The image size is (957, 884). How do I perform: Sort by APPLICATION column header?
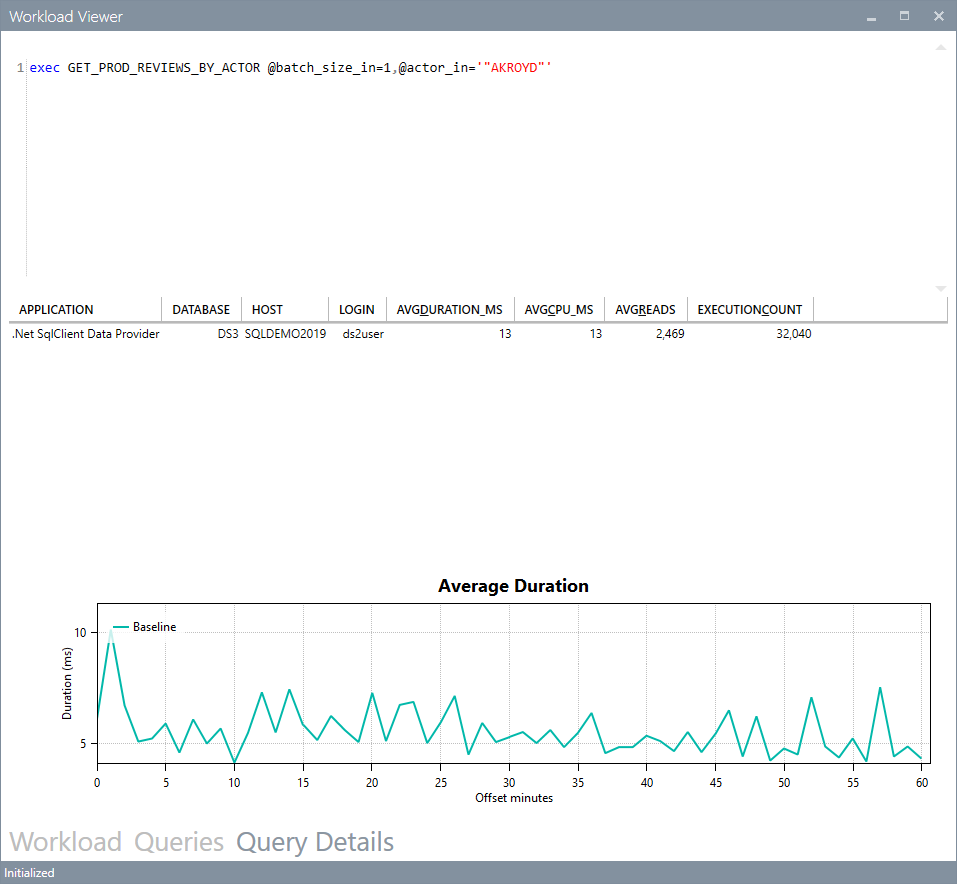(85, 310)
